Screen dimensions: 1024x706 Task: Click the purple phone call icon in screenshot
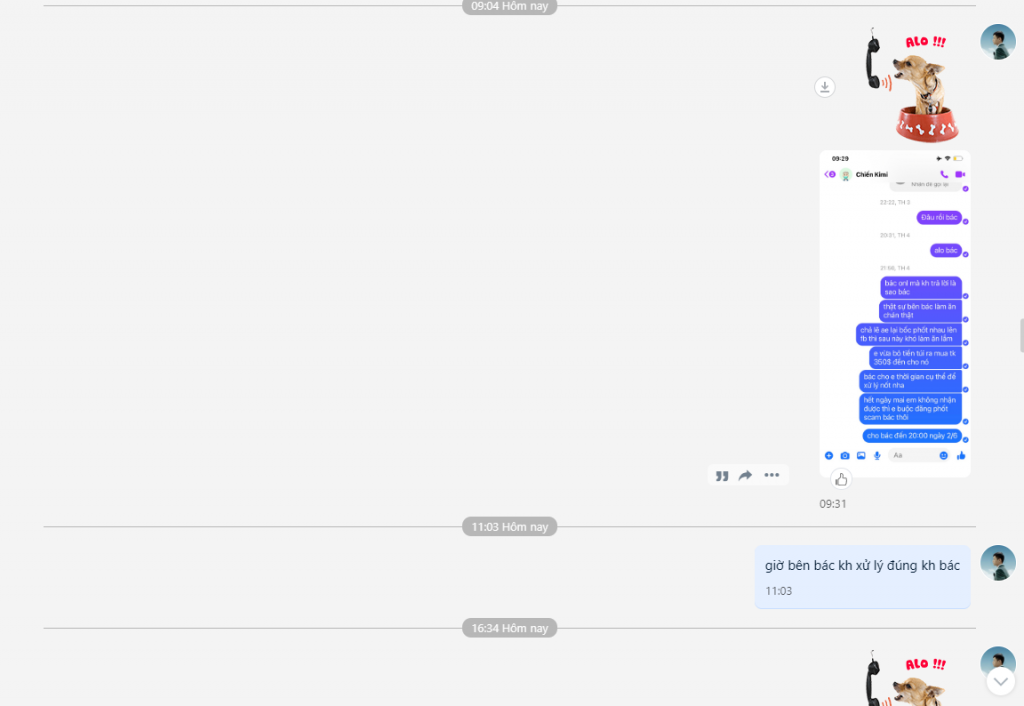(x=943, y=174)
